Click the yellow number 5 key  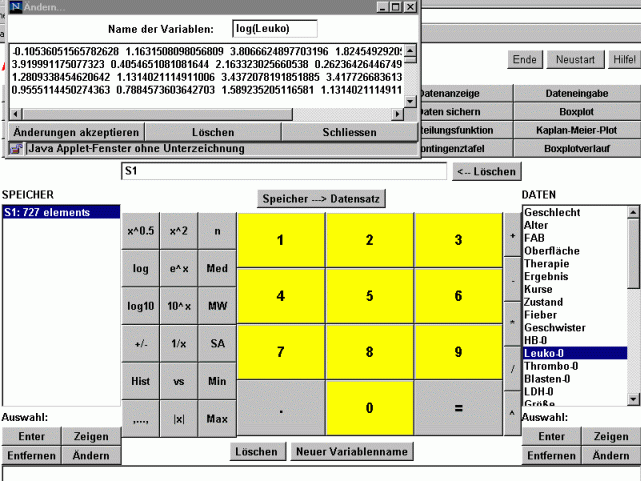coord(370,296)
